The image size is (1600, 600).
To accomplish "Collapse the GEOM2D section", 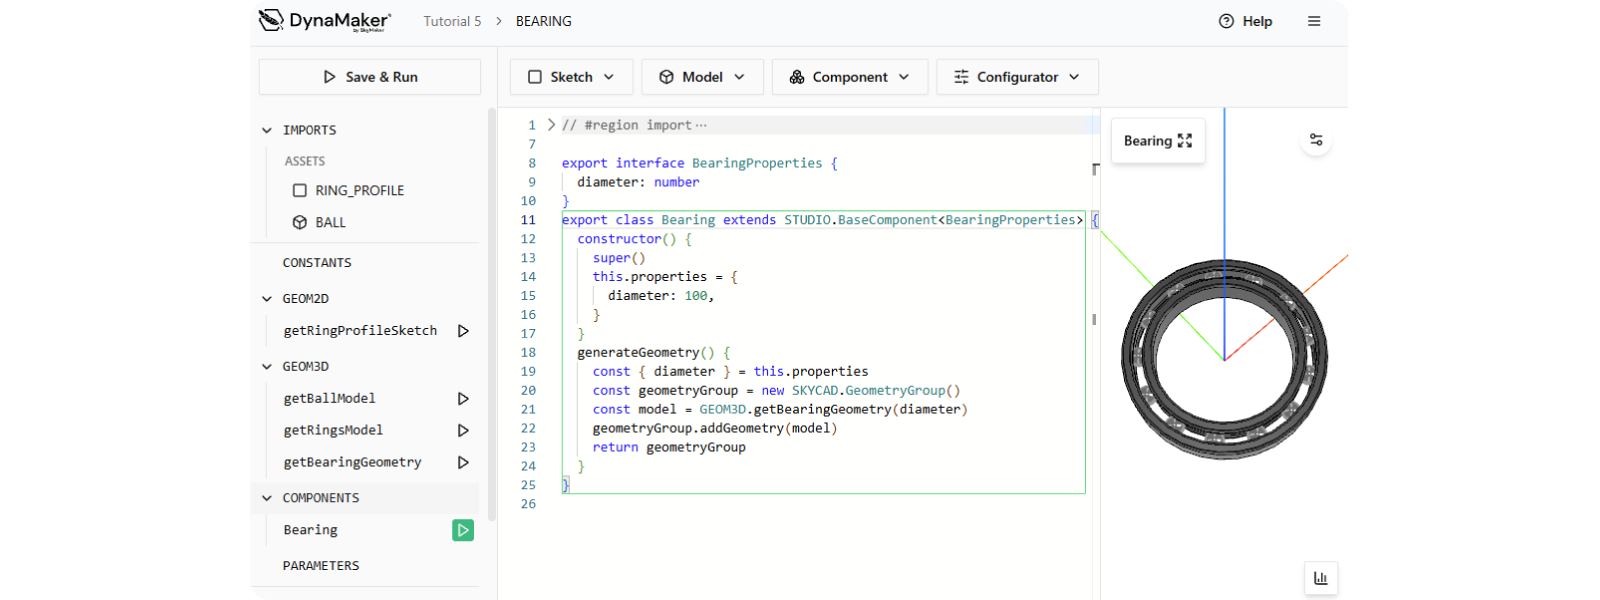I will coord(267,299).
